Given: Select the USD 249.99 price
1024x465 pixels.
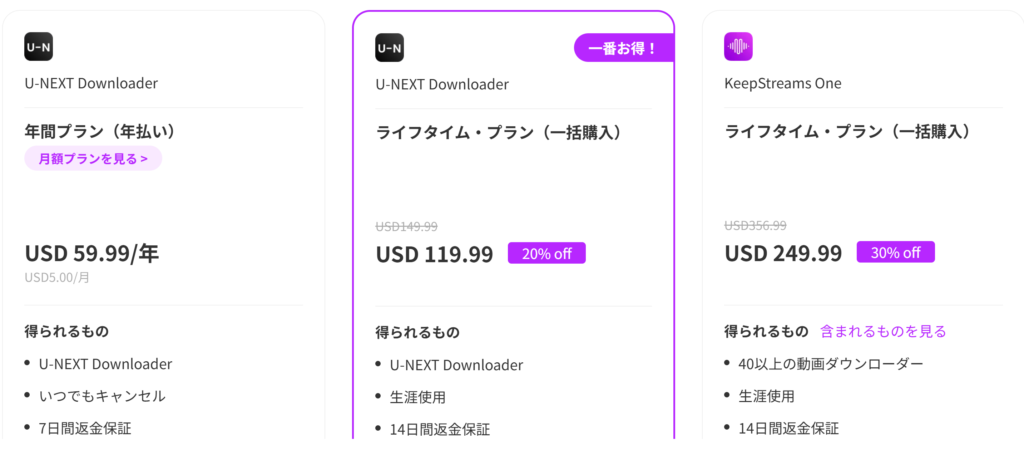Looking at the screenshot, I should tap(783, 253).
